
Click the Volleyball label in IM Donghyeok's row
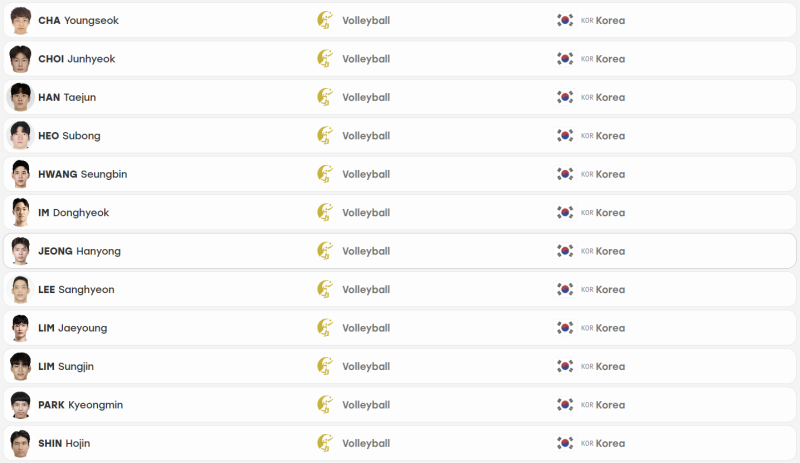tap(366, 212)
